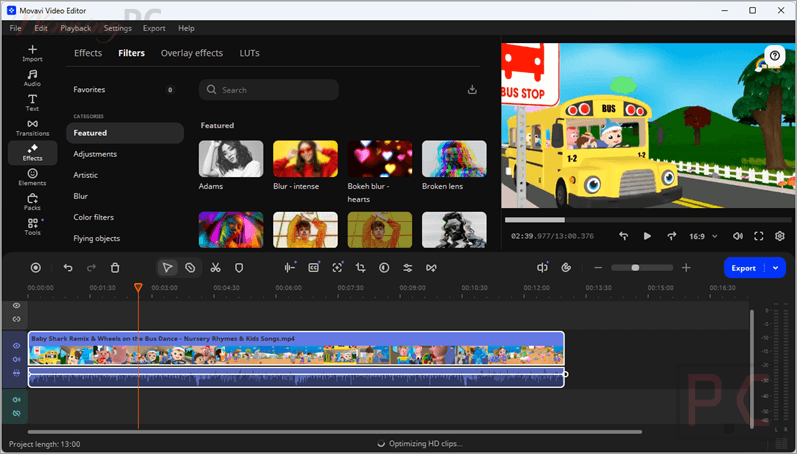Viewport: 797px width, 454px height.
Task: Open the Edit menu
Action: click(41, 28)
